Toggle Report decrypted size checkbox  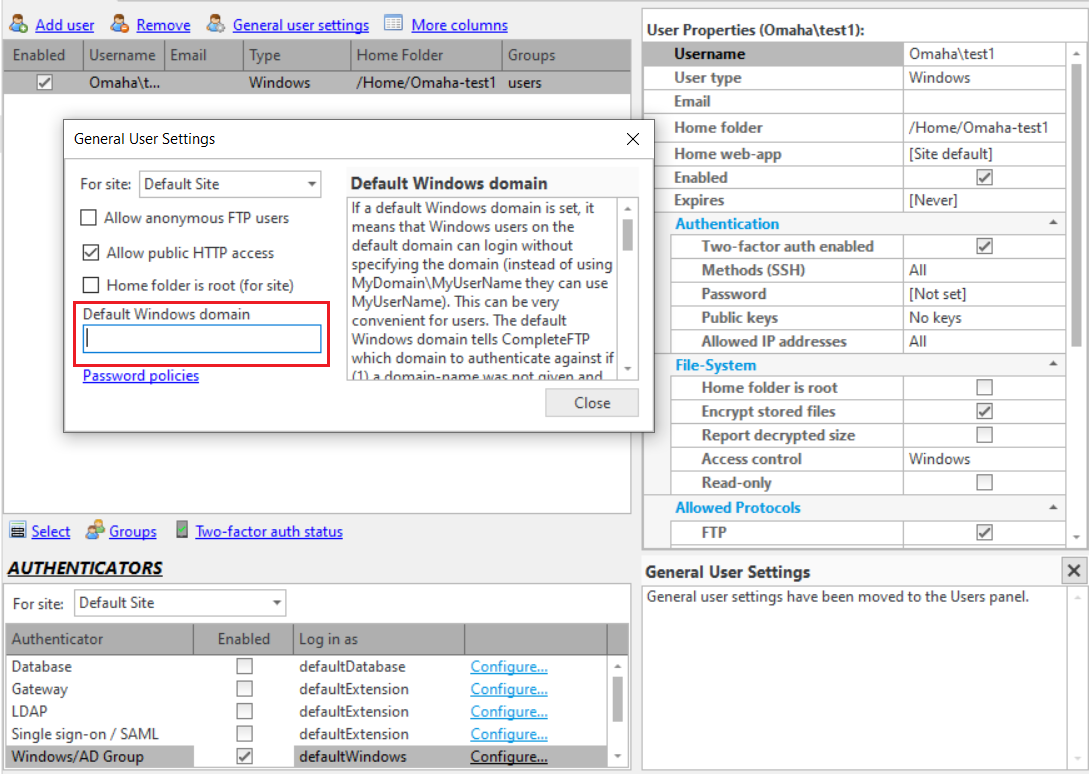[984, 434]
